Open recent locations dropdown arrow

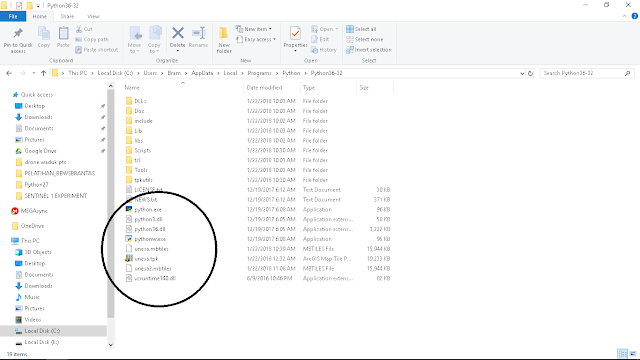click(x=33, y=73)
